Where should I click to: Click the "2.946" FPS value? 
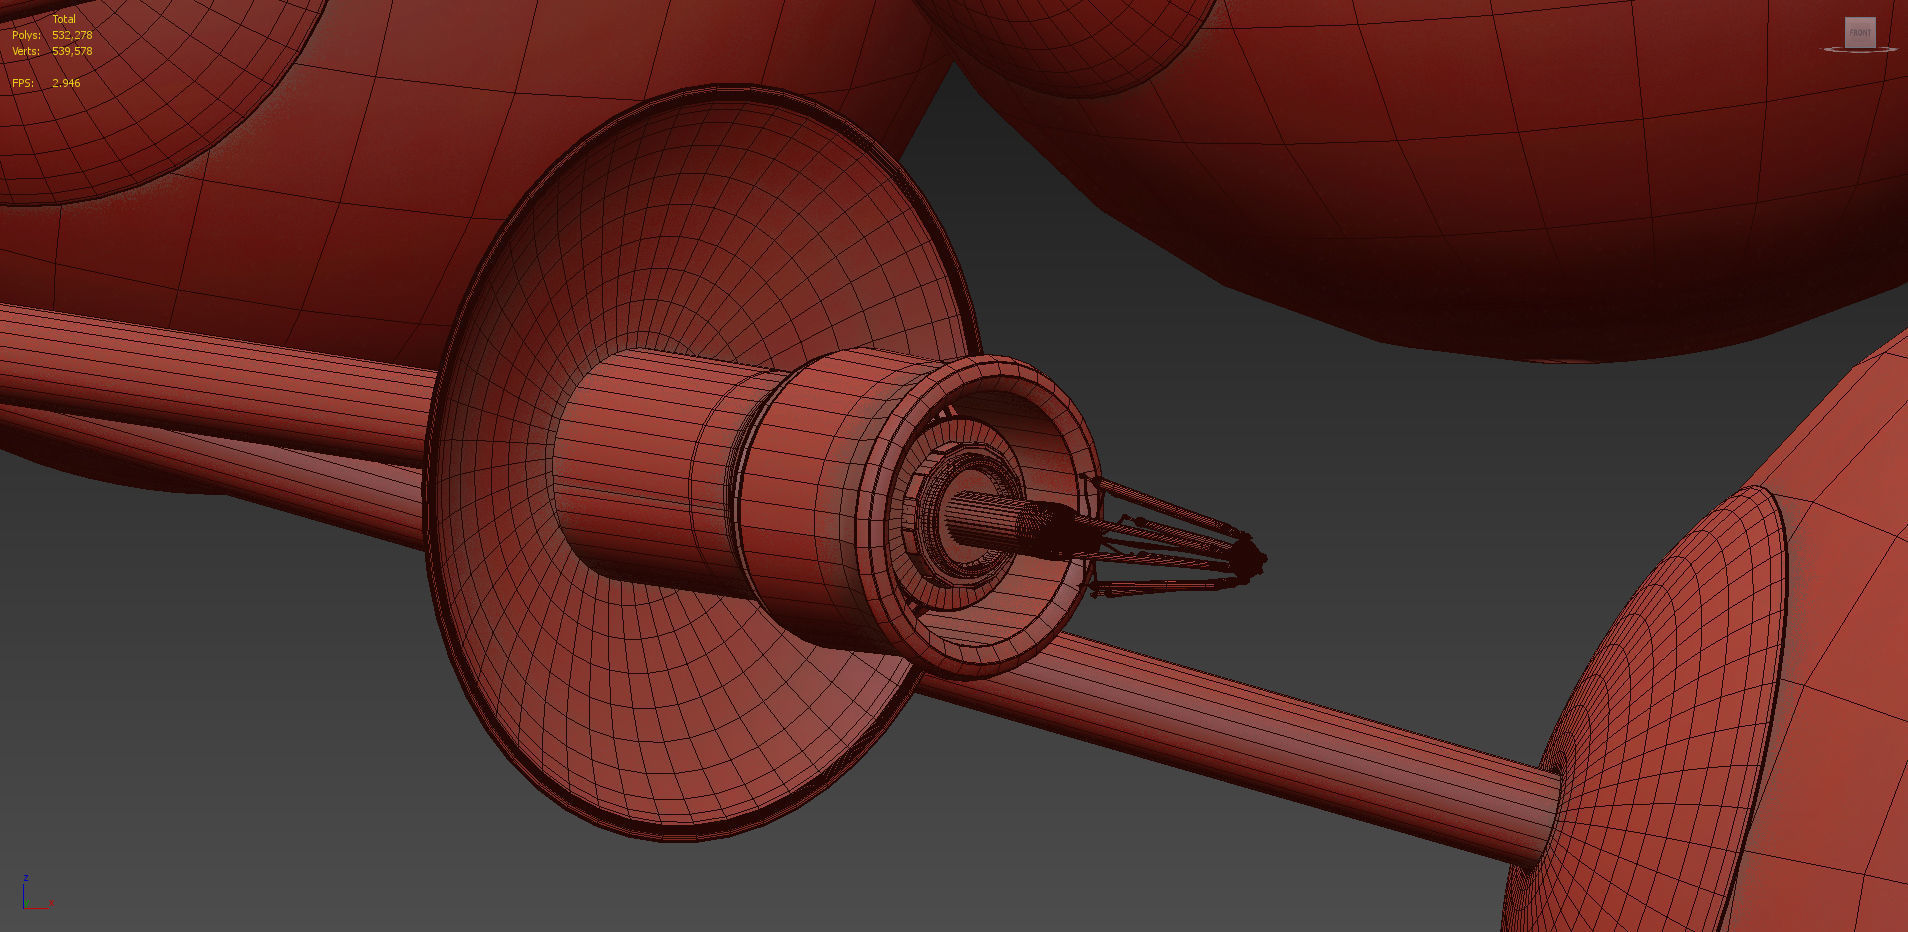(66, 83)
